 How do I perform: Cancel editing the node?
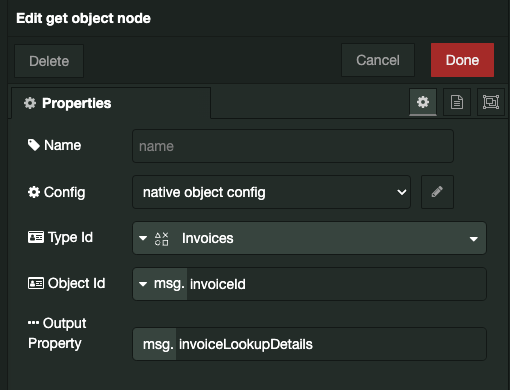point(378,60)
